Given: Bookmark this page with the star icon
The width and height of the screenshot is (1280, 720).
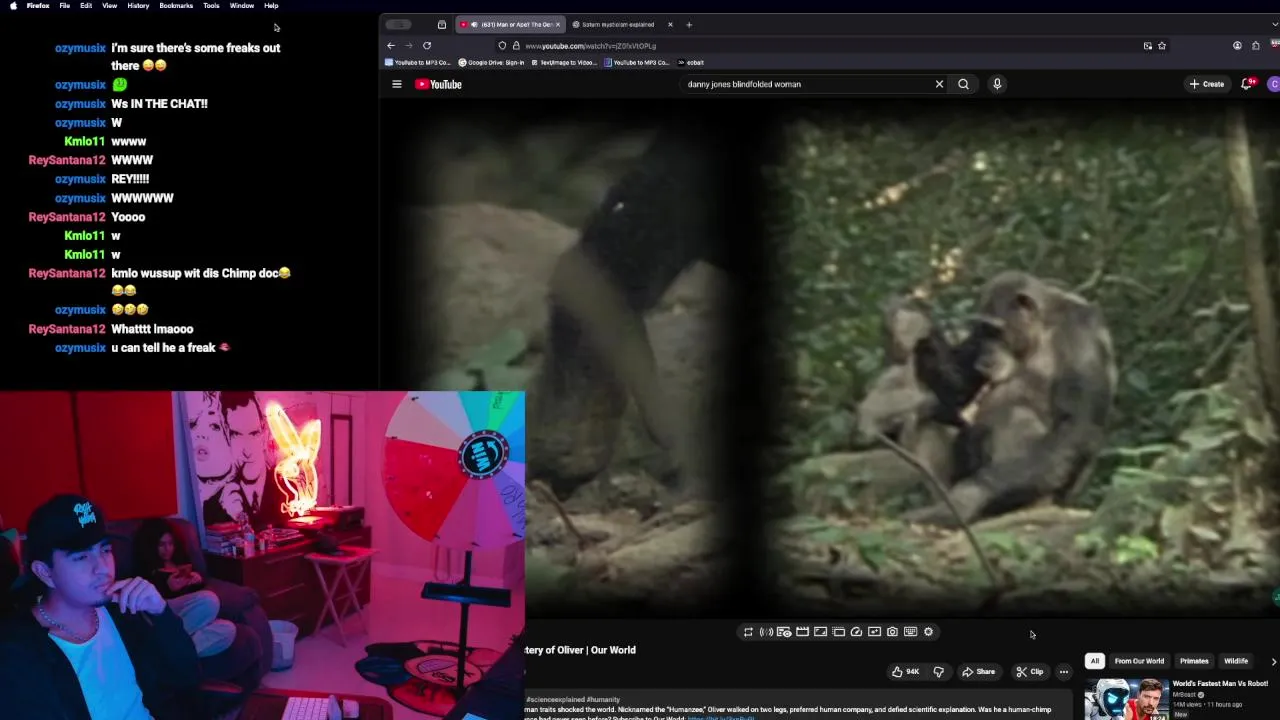Looking at the screenshot, I should [x=1161, y=45].
